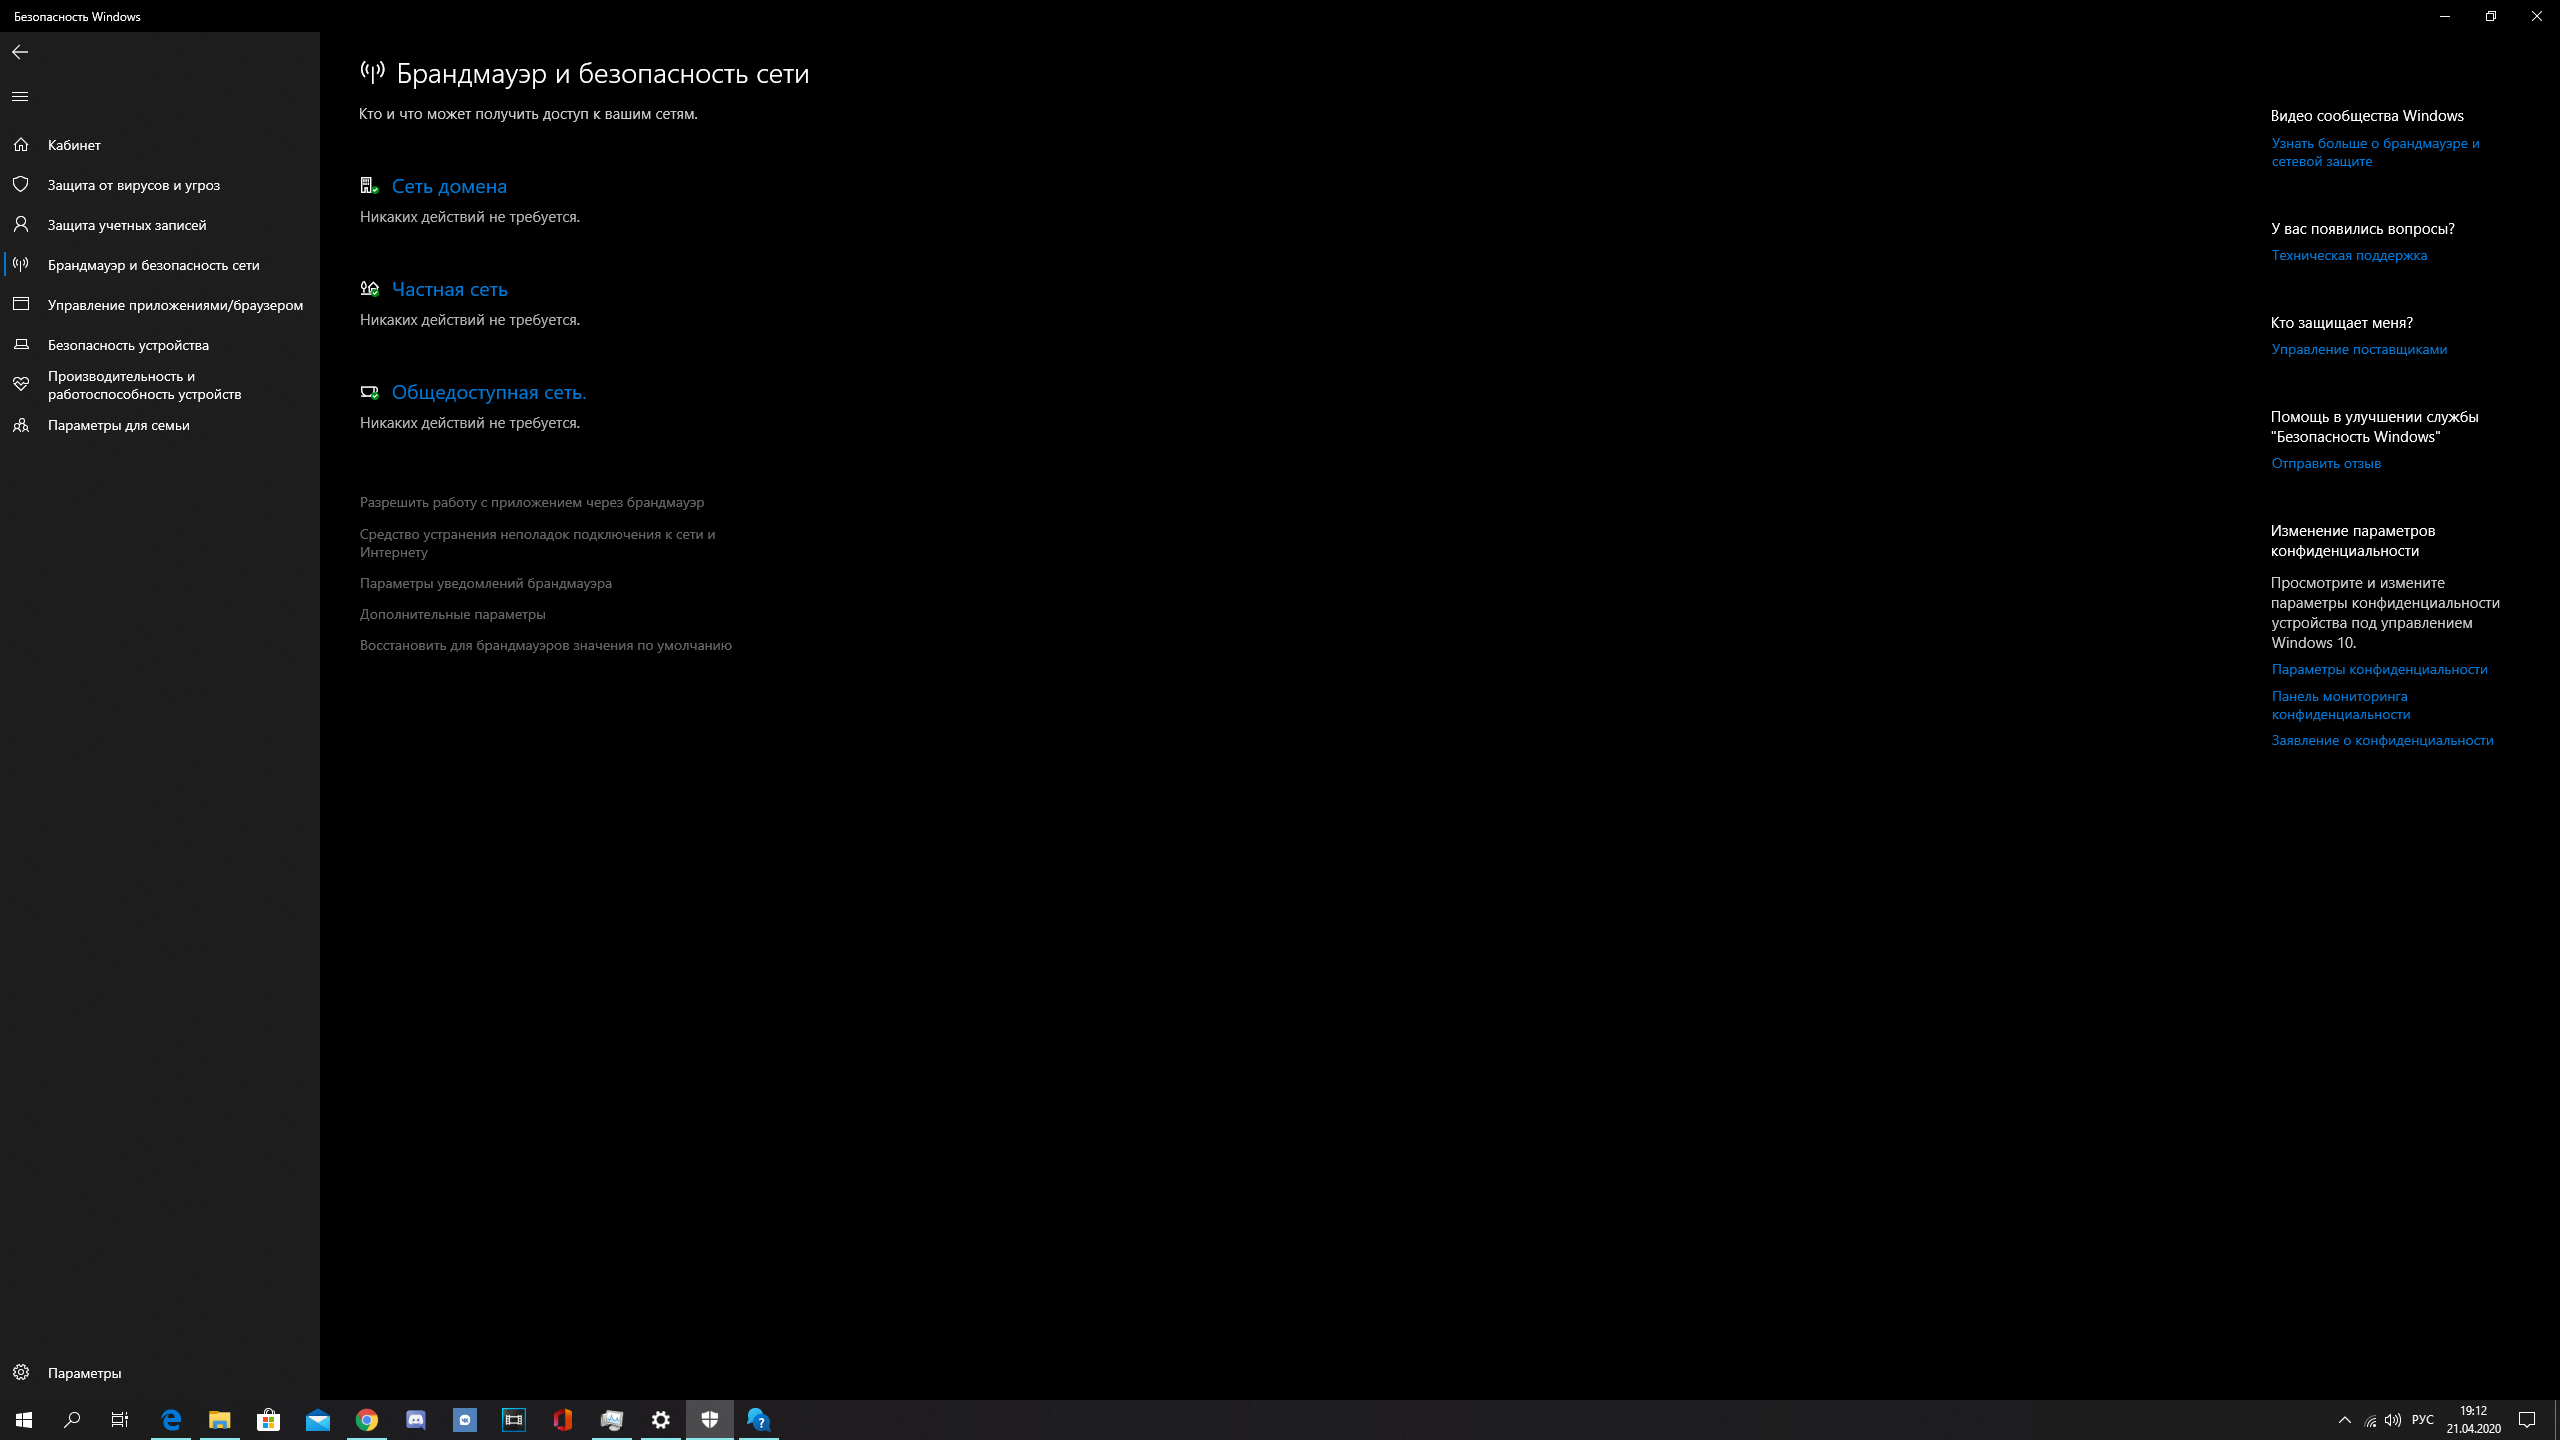Click Восстановить для брандмауэров значения по умолчанию
Viewport: 2560px width, 1440px height.
click(x=546, y=645)
